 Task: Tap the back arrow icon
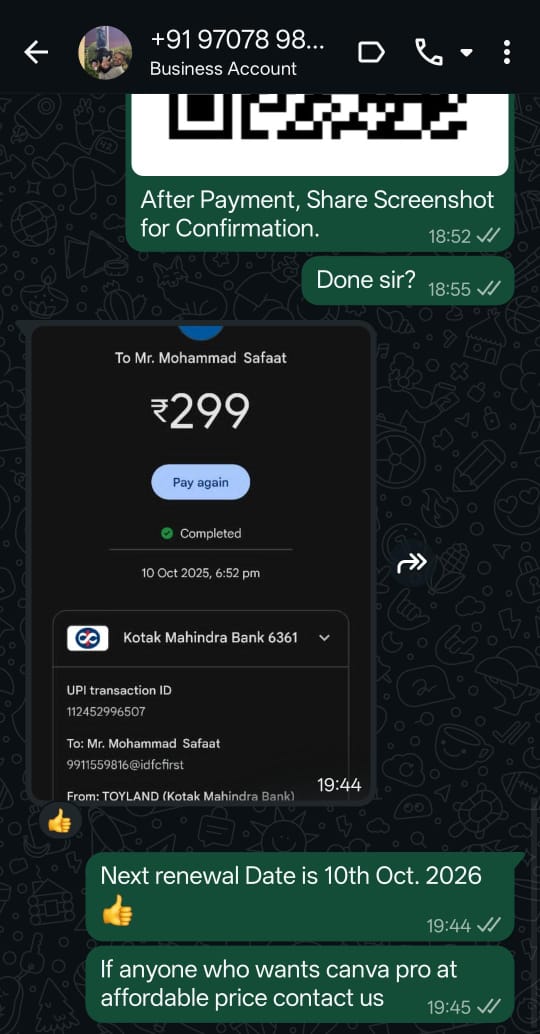point(36,53)
